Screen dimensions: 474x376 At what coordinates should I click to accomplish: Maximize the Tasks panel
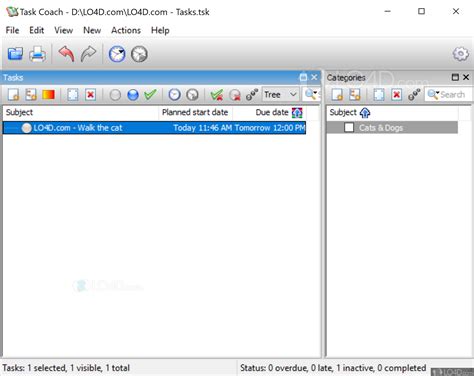click(303, 77)
